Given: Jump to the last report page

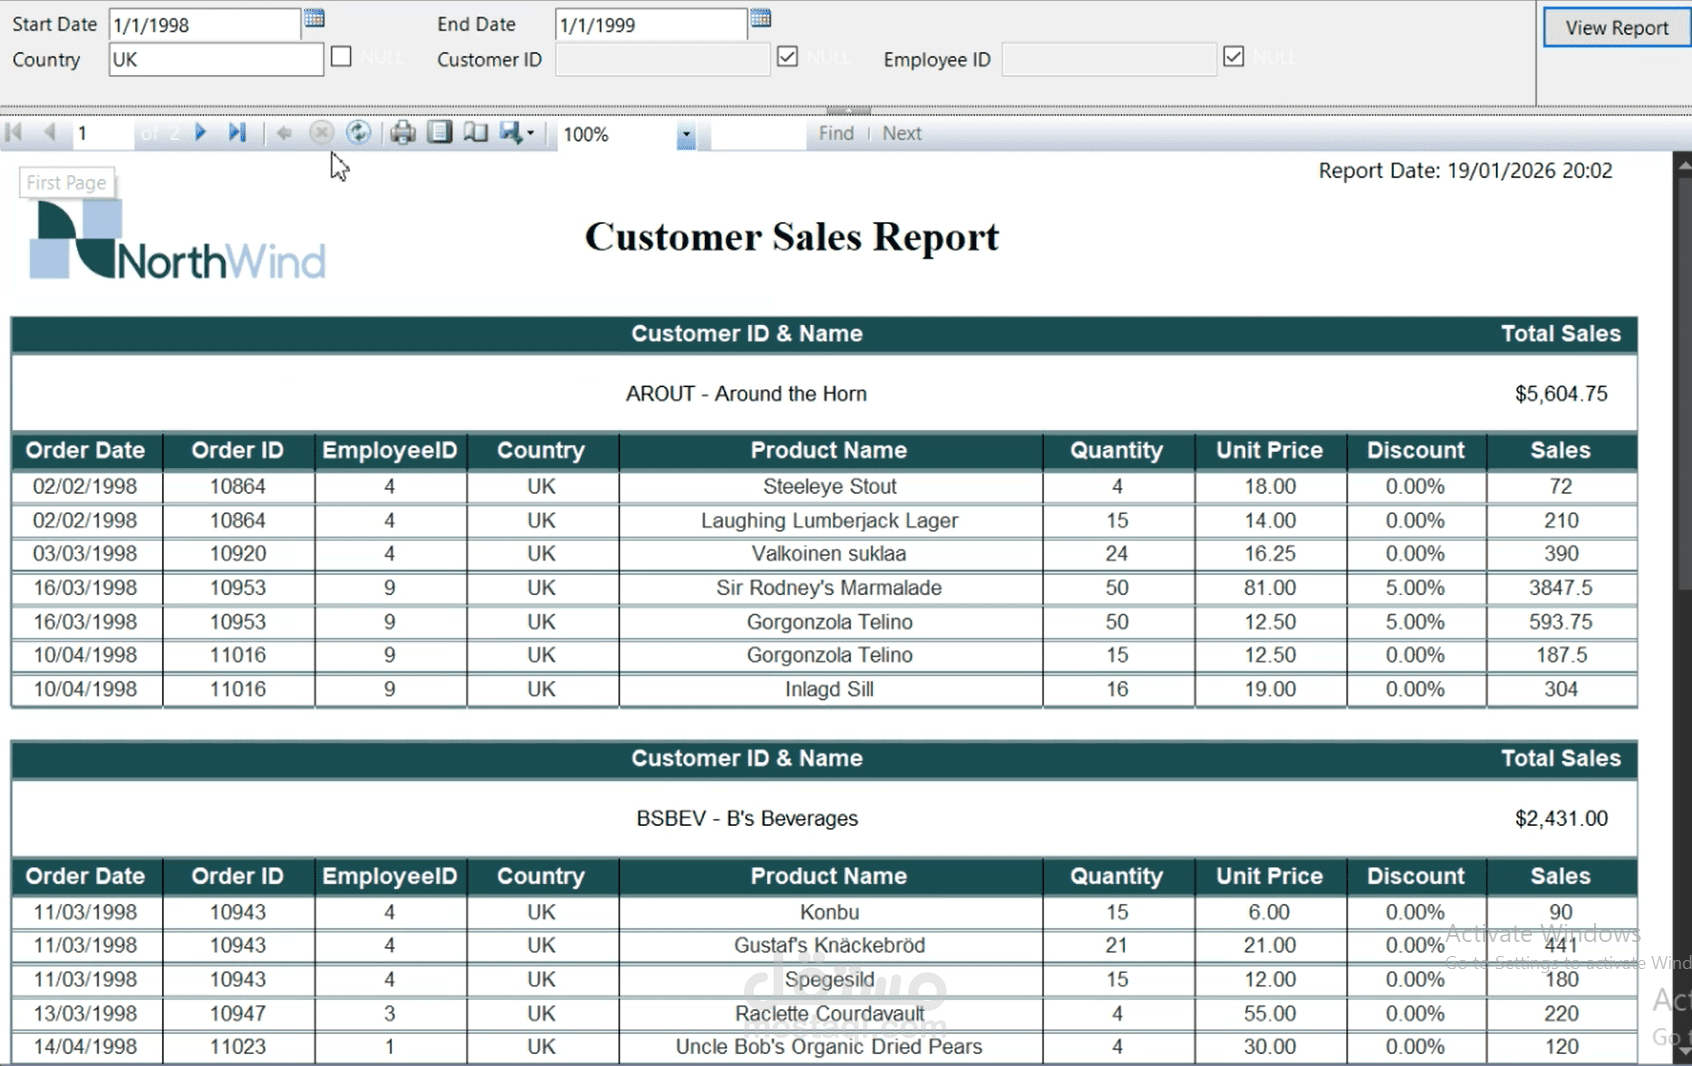Looking at the screenshot, I should pyautogui.click(x=237, y=133).
